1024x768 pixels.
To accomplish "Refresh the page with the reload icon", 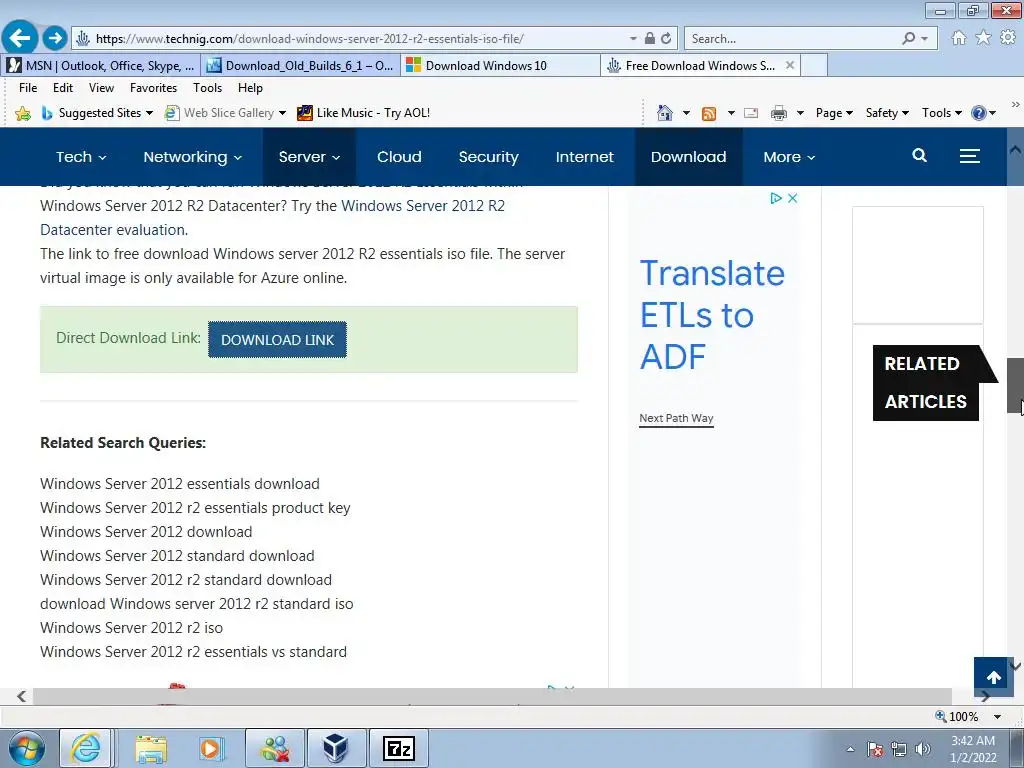I will [666, 39].
